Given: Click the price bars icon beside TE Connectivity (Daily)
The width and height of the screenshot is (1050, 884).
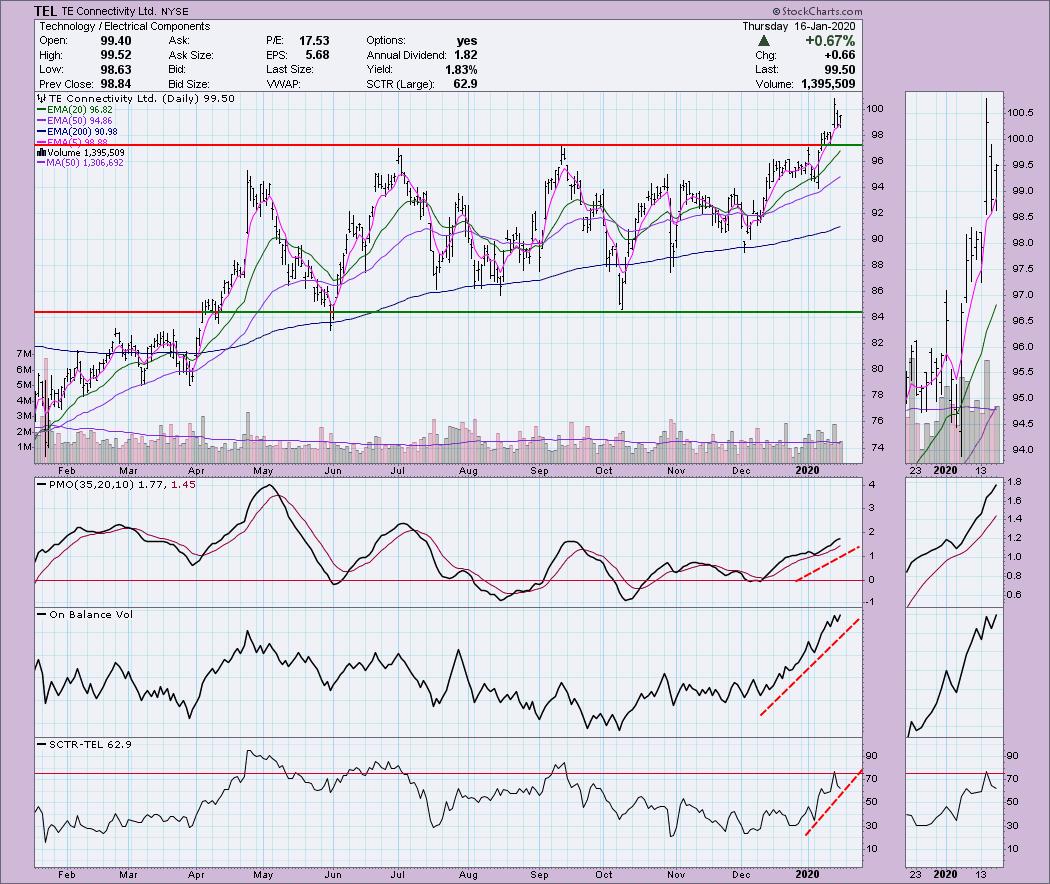Looking at the screenshot, I should pos(42,98).
